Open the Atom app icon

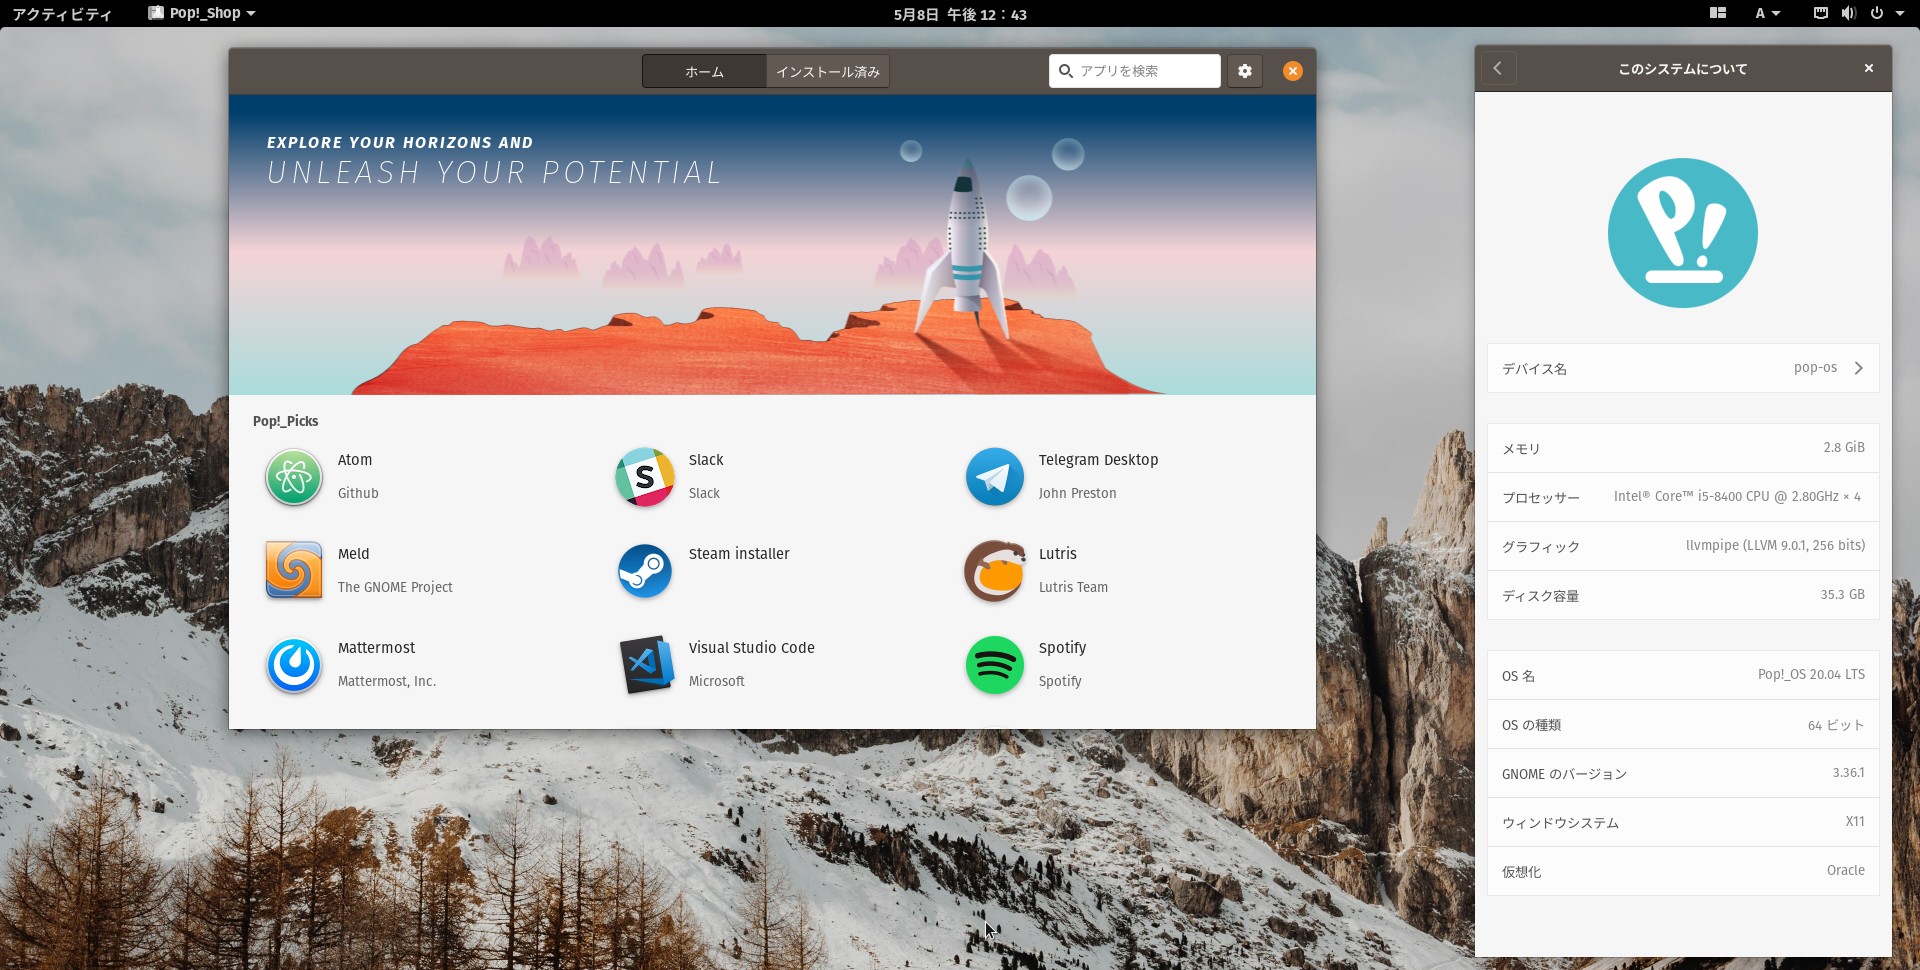pos(294,477)
